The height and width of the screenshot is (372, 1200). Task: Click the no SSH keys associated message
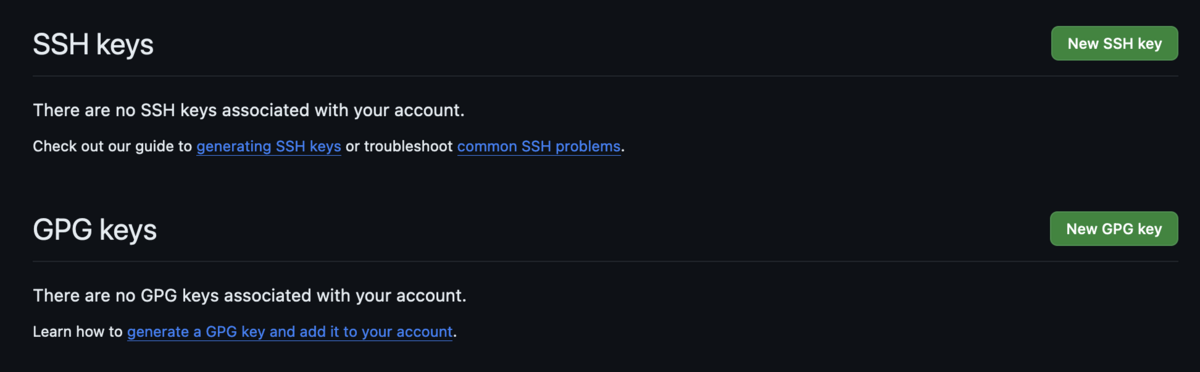click(x=249, y=110)
